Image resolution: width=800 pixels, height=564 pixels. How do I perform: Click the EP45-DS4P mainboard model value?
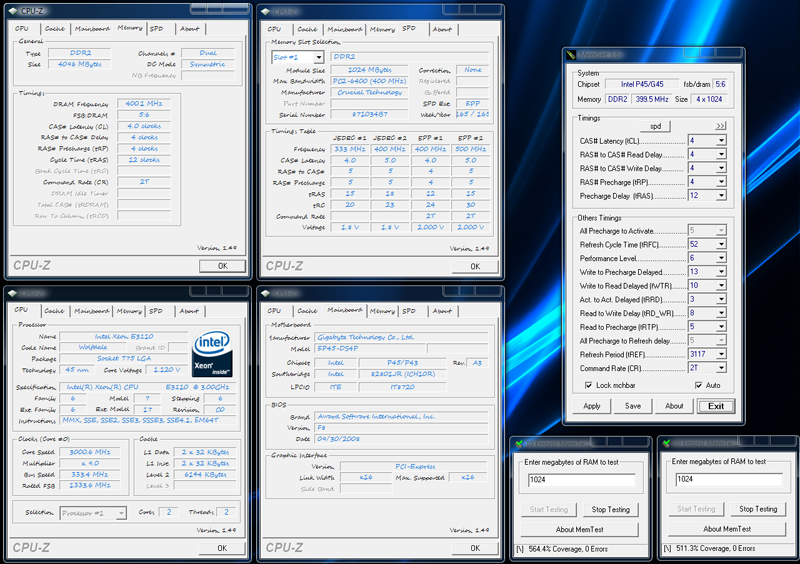[x=370, y=349]
